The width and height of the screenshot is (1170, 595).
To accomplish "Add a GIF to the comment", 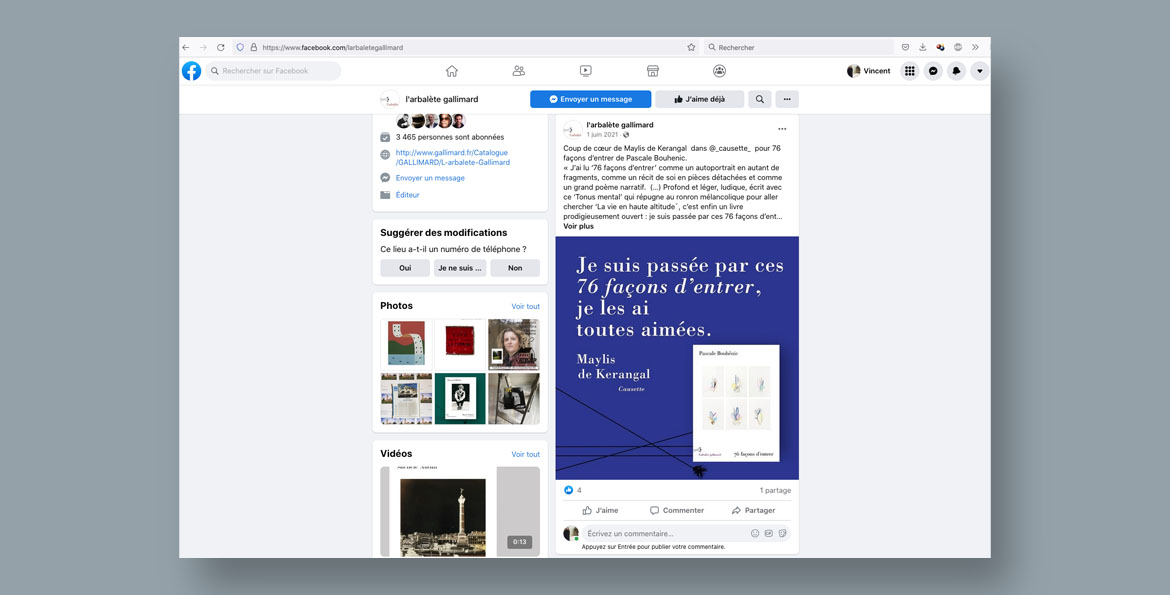I will click(769, 533).
